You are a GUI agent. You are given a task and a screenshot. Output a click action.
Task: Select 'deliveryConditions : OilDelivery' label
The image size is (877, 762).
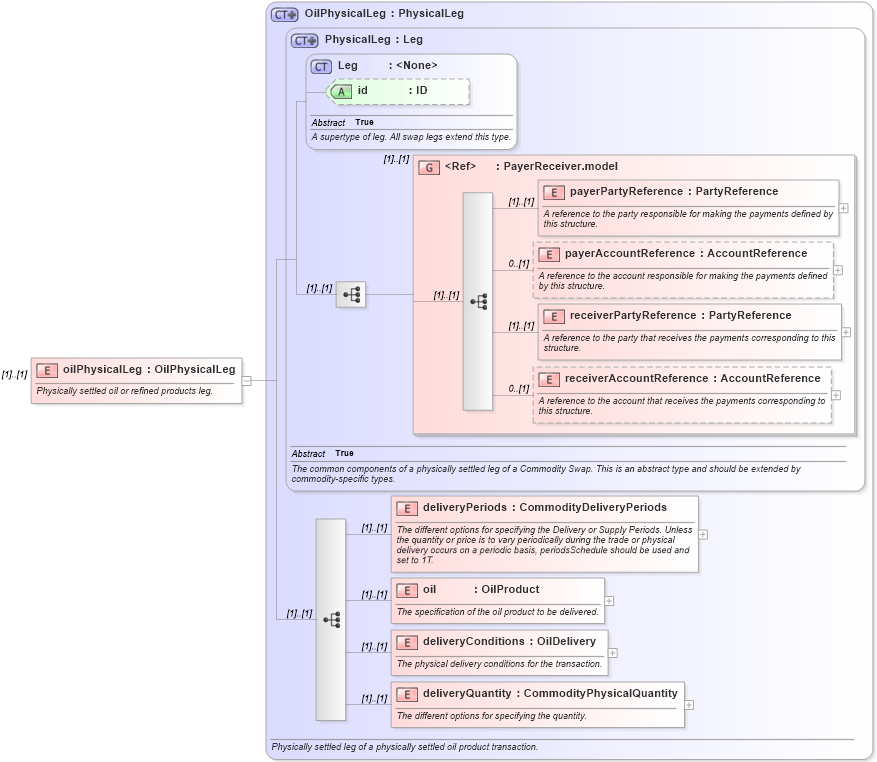[x=509, y=641]
